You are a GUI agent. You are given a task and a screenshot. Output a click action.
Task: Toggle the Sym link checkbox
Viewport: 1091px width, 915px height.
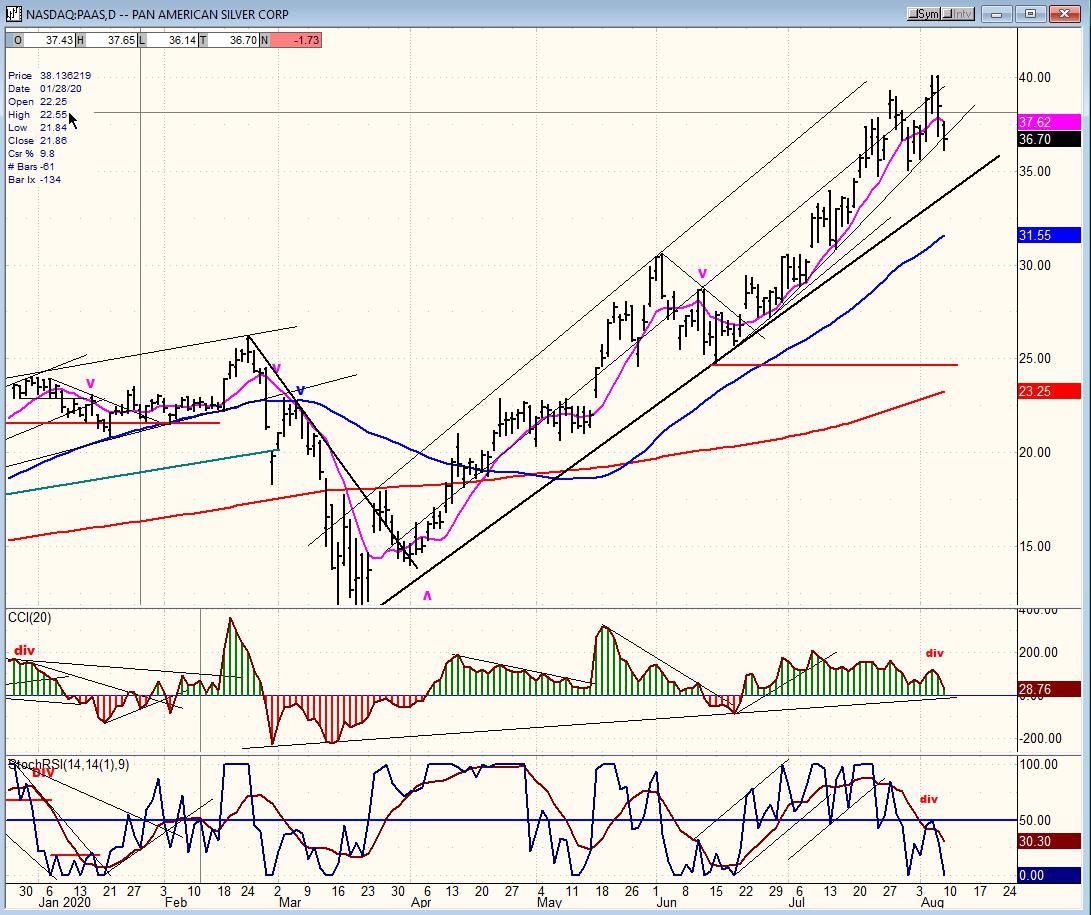pyautogui.click(x=925, y=14)
